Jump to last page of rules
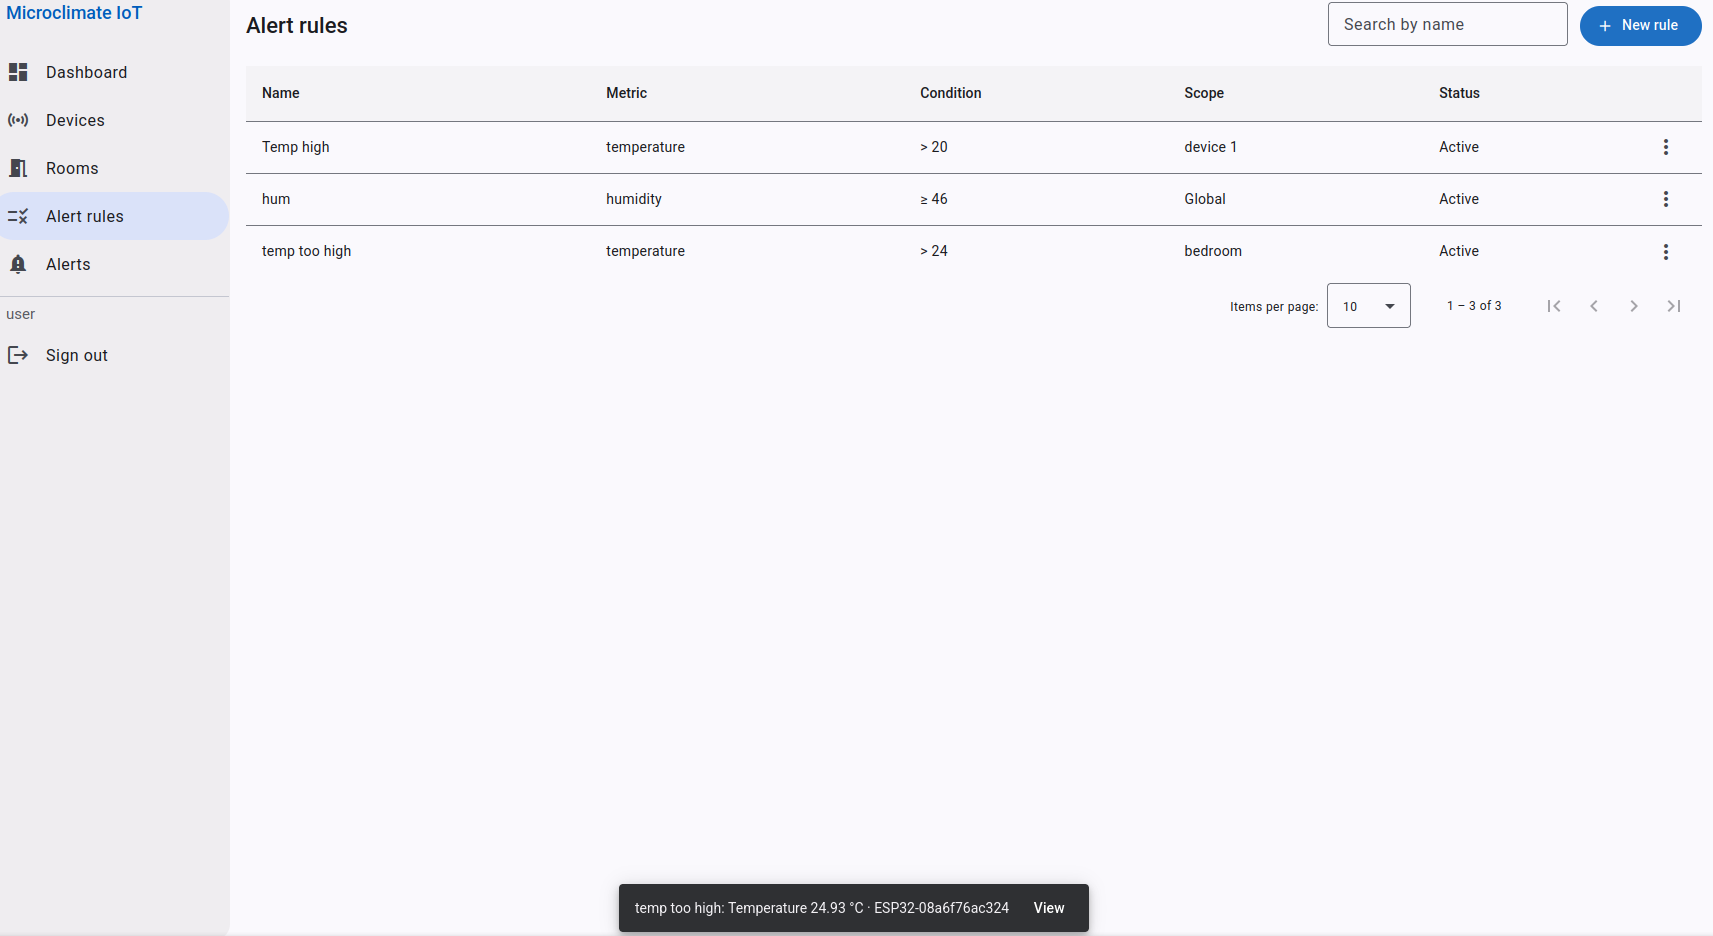The width and height of the screenshot is (1713, 936). [1674, 306]
